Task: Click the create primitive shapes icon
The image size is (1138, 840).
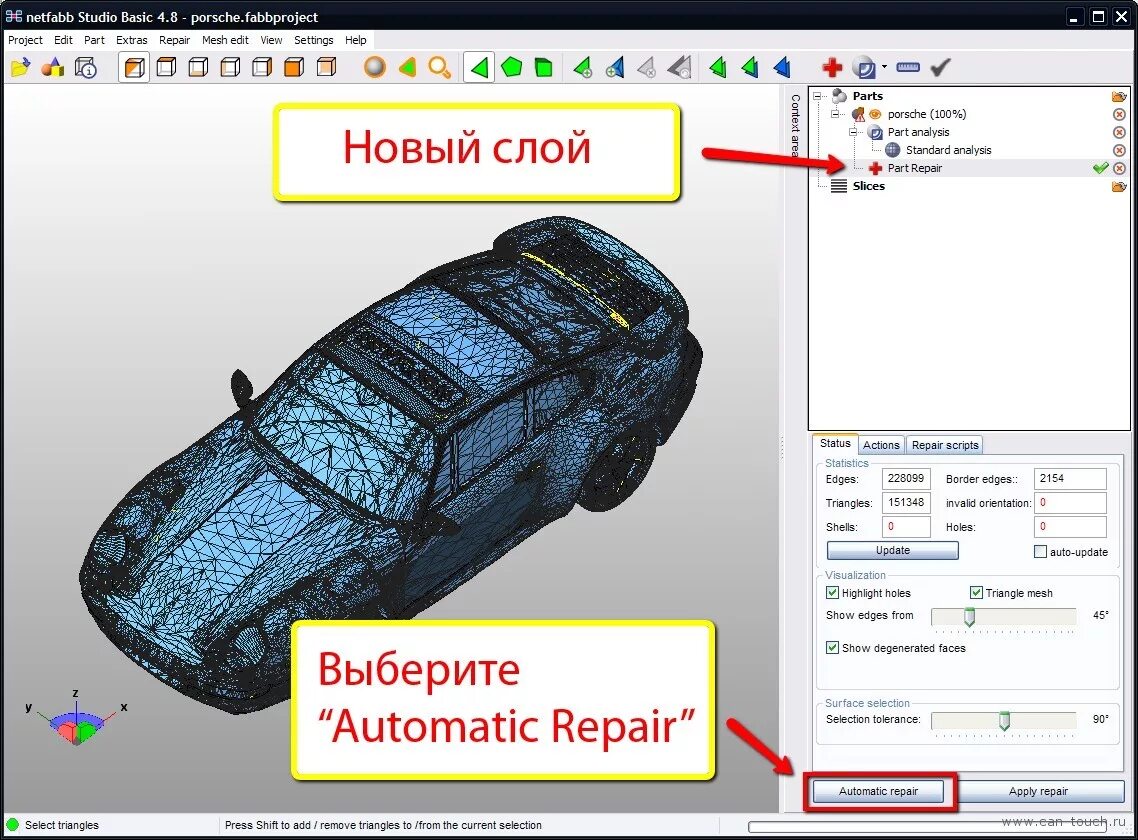Action: pyautogui.click(x=53, y=68)
